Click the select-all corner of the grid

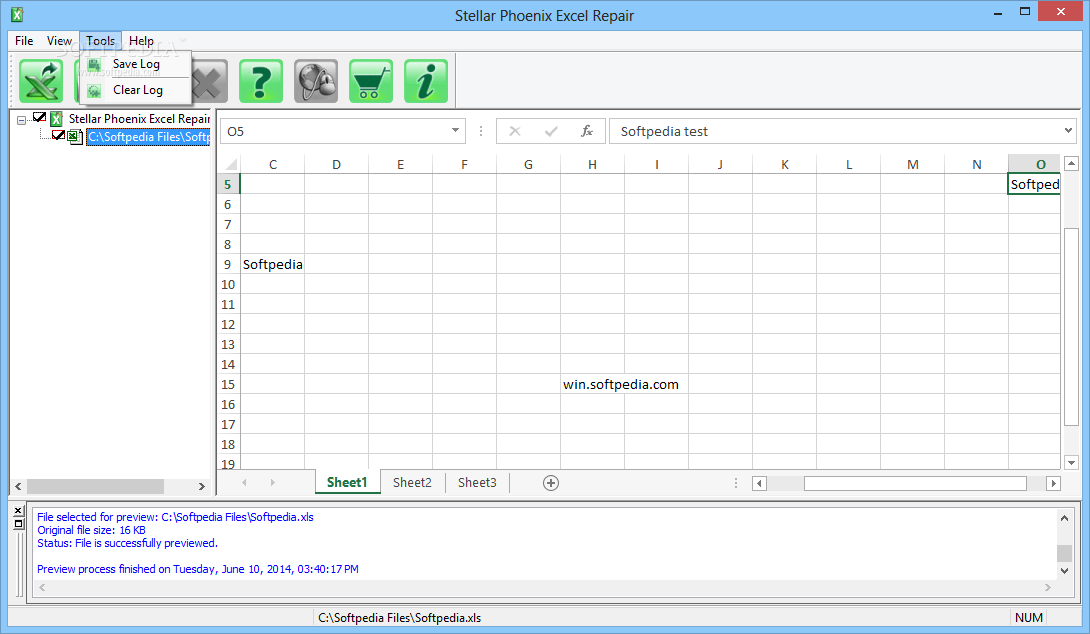click(230, 165)
